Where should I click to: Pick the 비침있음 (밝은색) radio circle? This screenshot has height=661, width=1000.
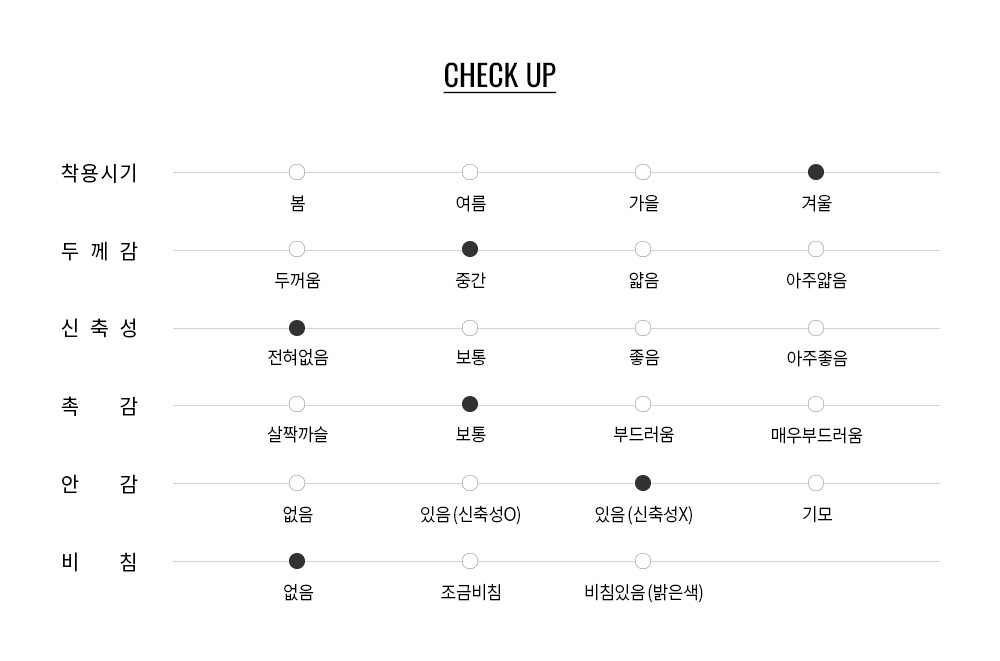643,561
